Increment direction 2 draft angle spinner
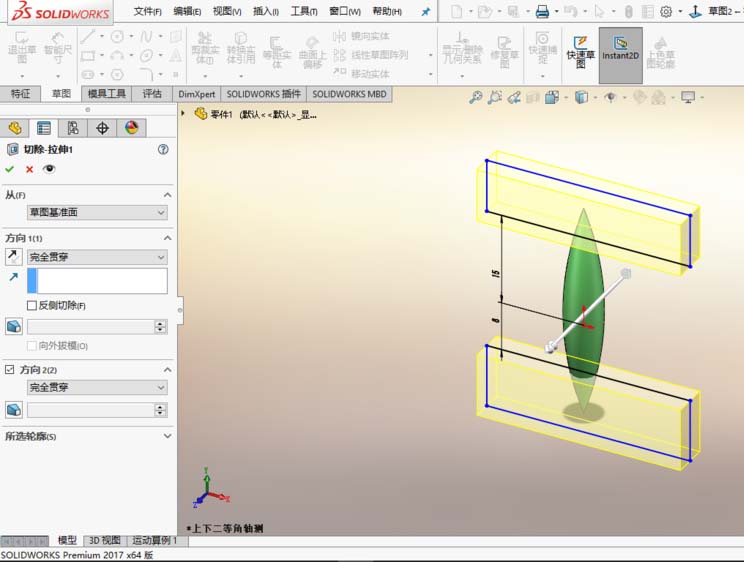Image resolution: width=744 pixels, height=562 pixels. tap(160, 406)
